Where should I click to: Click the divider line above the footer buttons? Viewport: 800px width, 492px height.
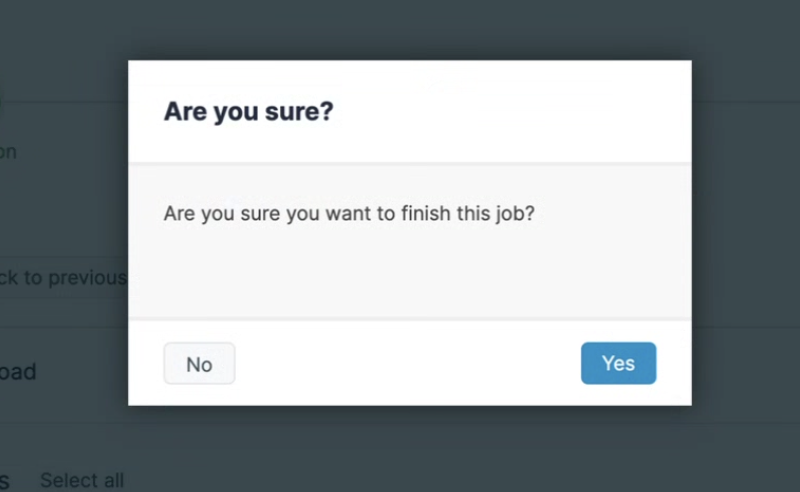click(x=410, y=319)
